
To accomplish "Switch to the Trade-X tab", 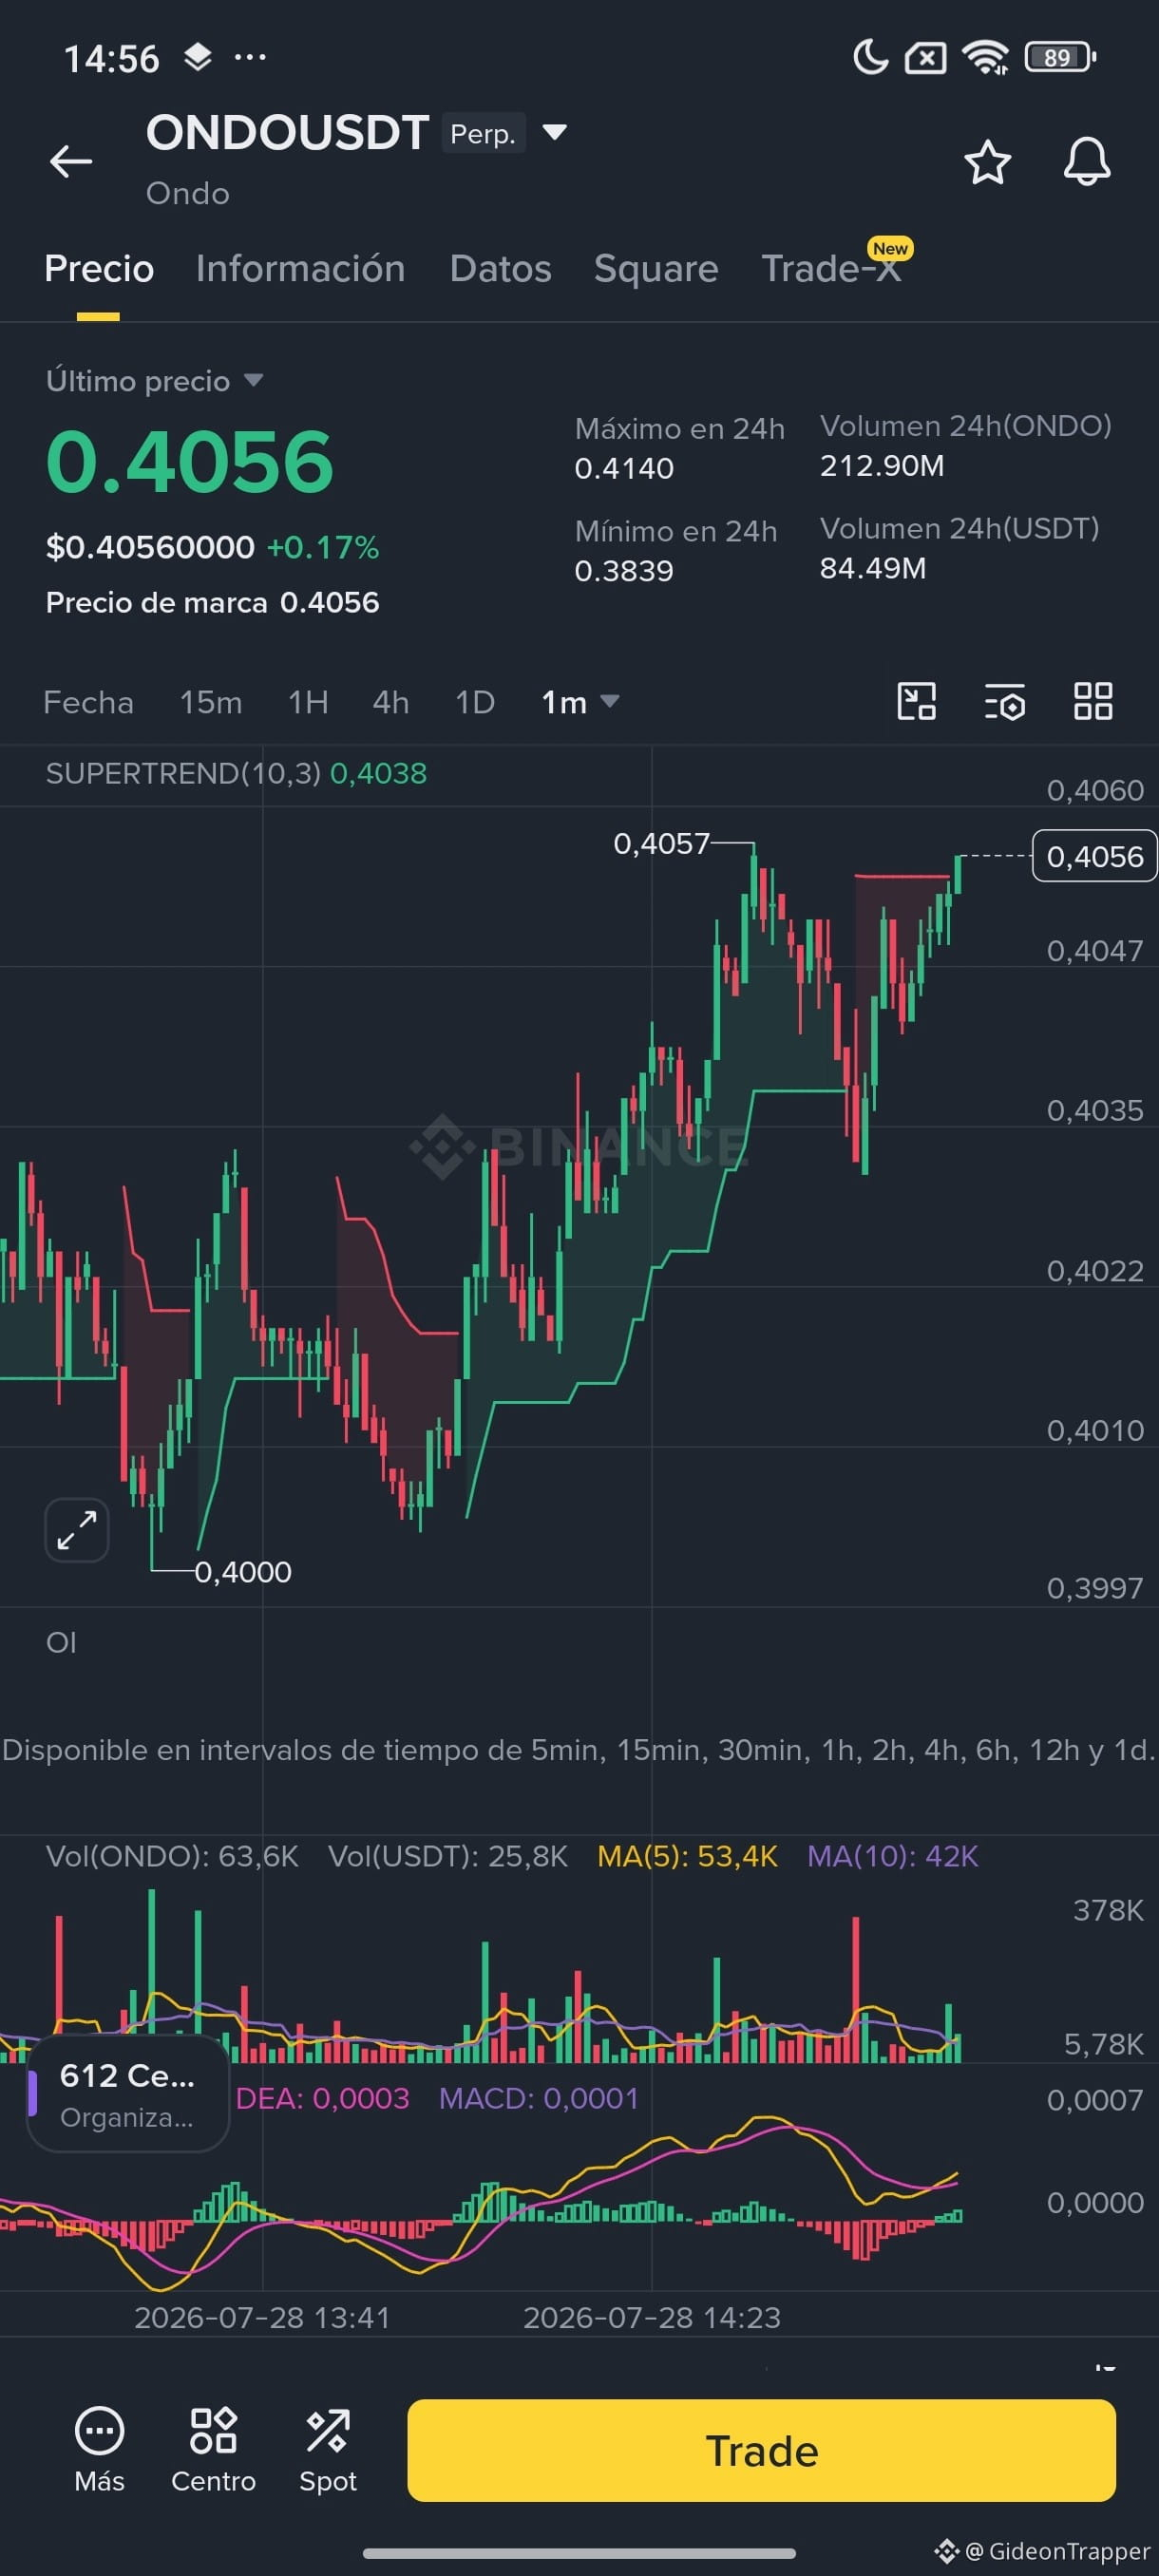I will coord(832,268).
